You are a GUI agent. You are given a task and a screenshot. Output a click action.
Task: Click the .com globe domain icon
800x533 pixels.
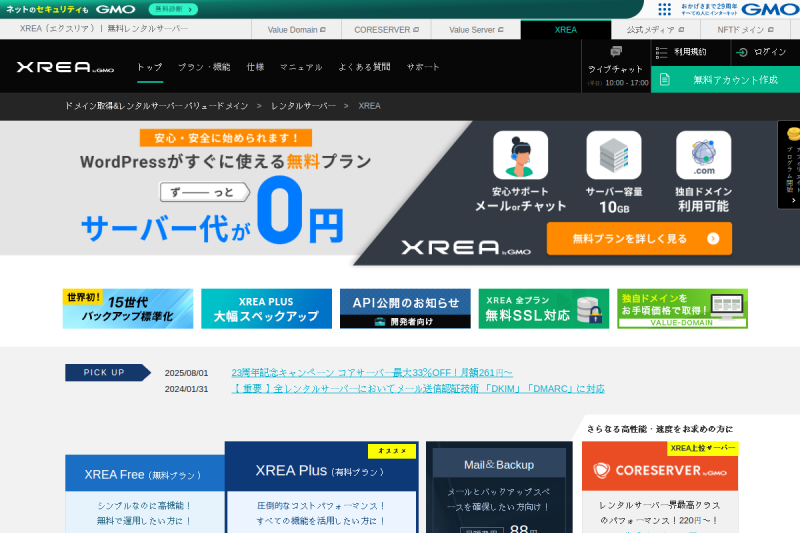[x=704, y=155]
